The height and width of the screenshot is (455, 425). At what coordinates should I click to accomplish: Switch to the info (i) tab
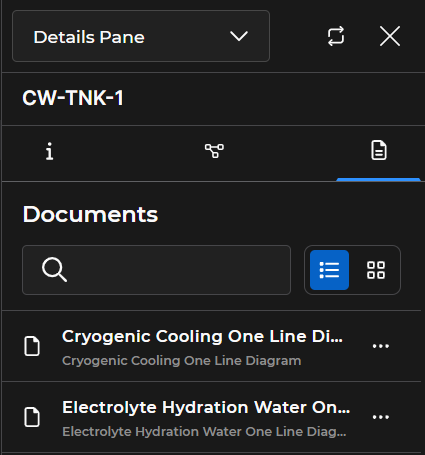(49, 151)
